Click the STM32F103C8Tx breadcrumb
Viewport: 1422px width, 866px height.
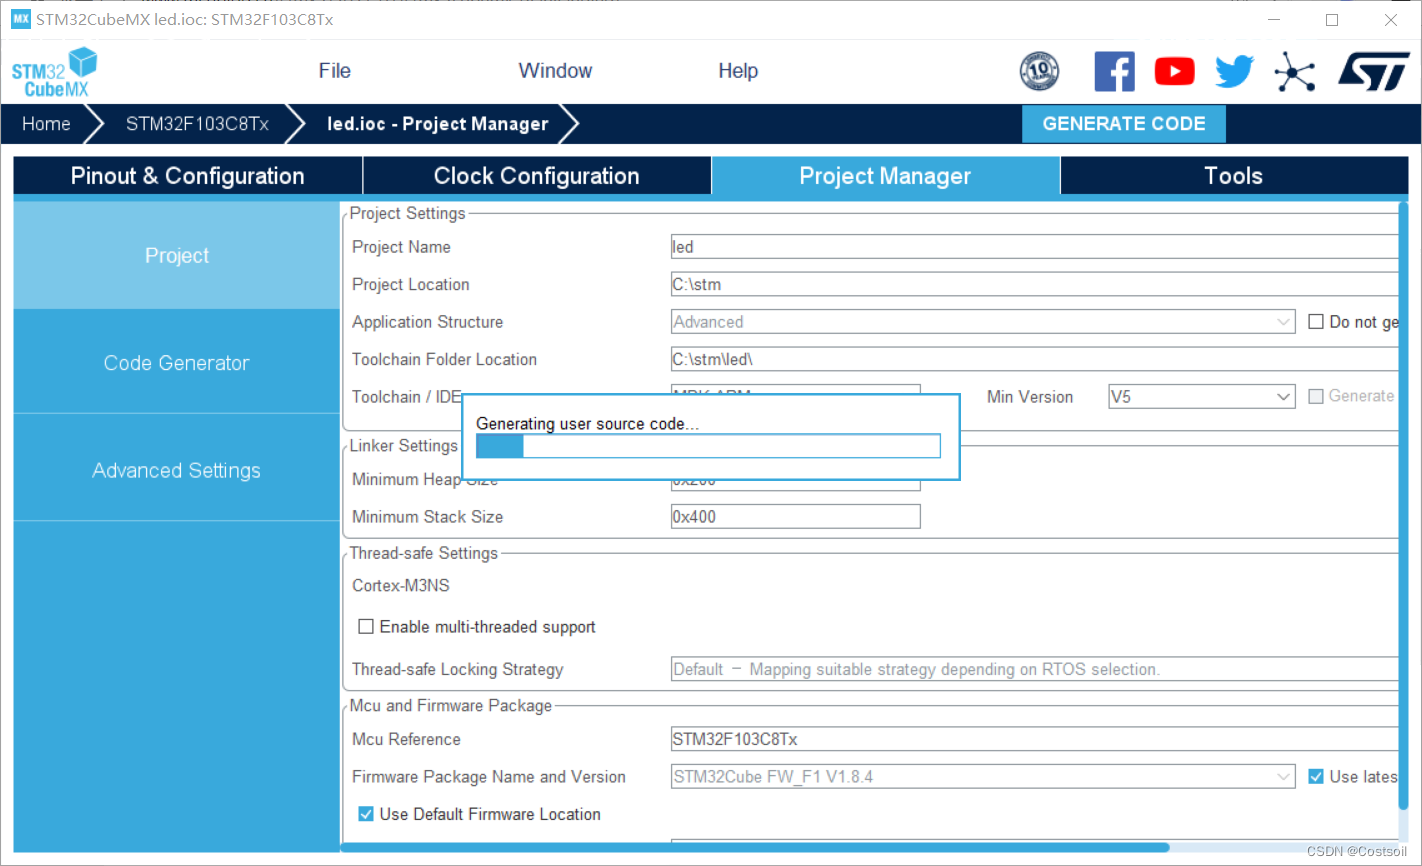pyautogui.click(x=197, y=124)
